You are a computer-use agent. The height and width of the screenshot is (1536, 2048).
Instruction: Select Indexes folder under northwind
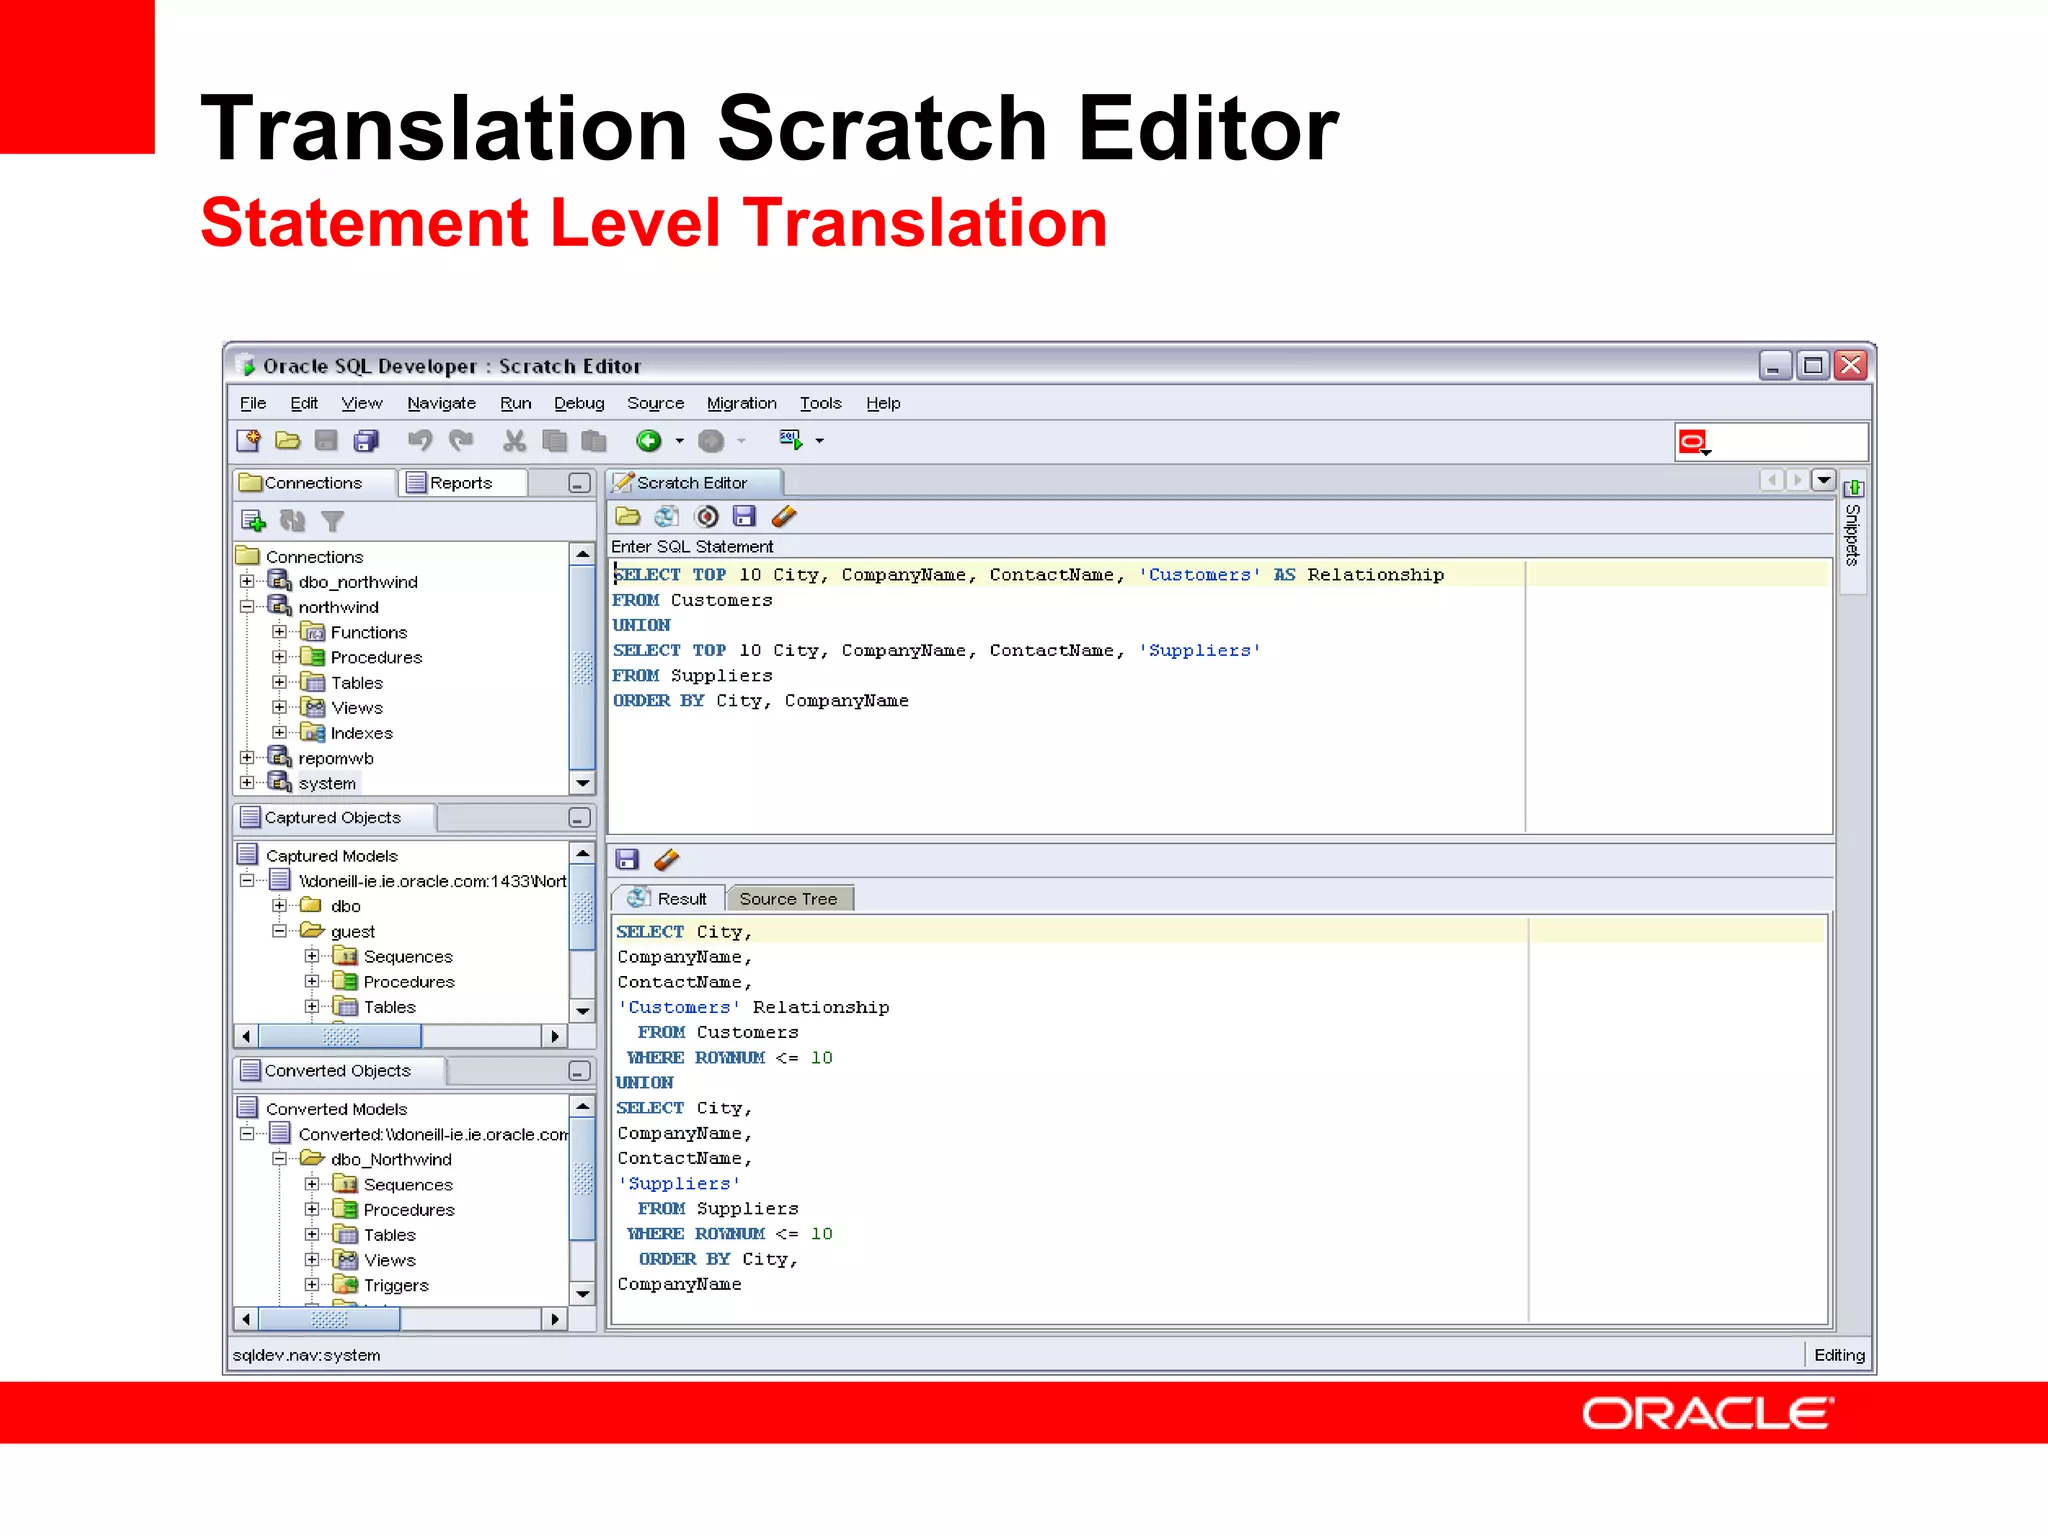click(362, 733)
